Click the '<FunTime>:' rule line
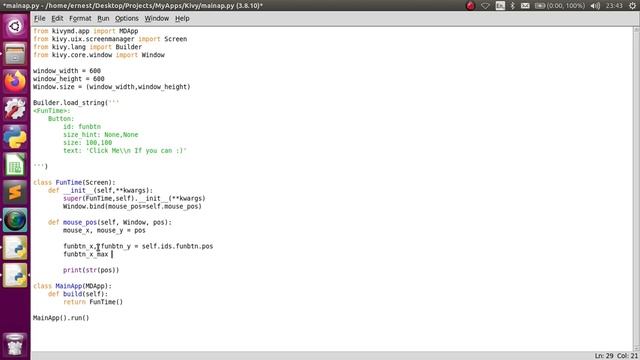The image size is (640, 360). coord(52,111)
